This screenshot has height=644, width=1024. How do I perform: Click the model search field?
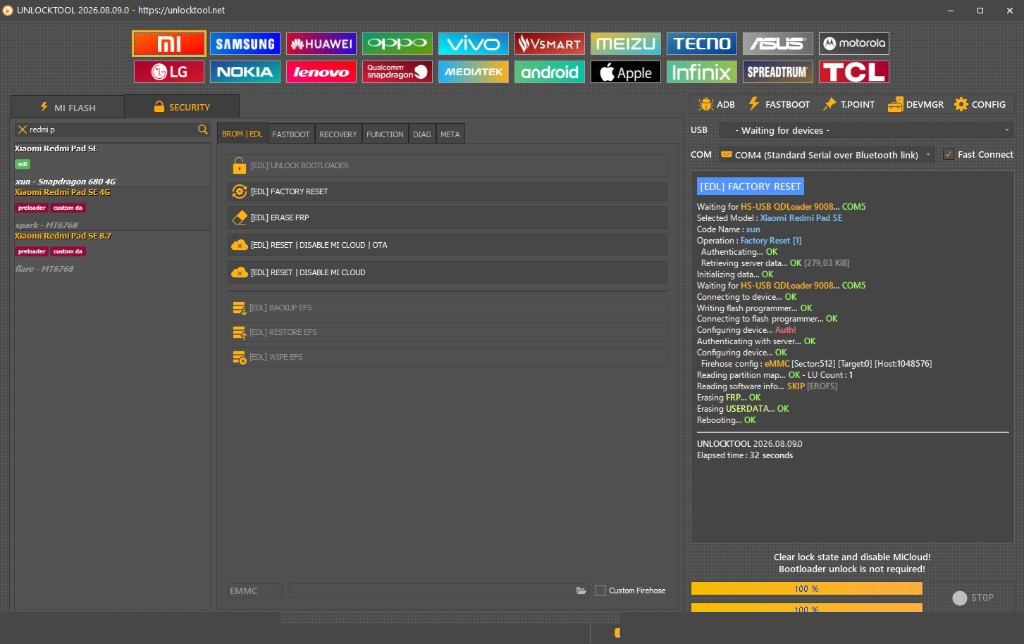point(112,129)
